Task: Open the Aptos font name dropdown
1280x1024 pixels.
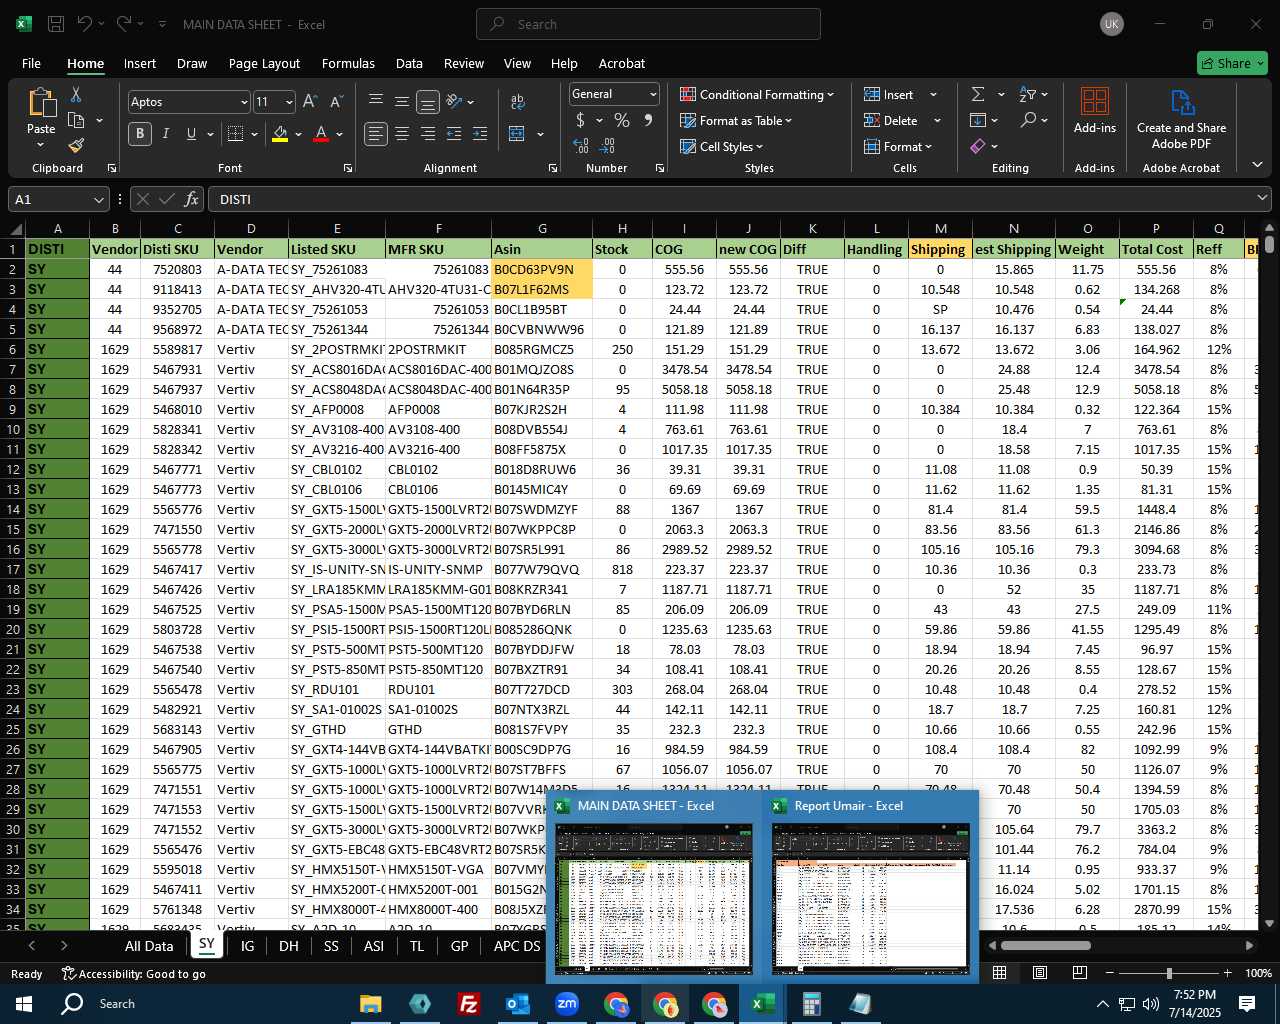Action: [243, 102]
